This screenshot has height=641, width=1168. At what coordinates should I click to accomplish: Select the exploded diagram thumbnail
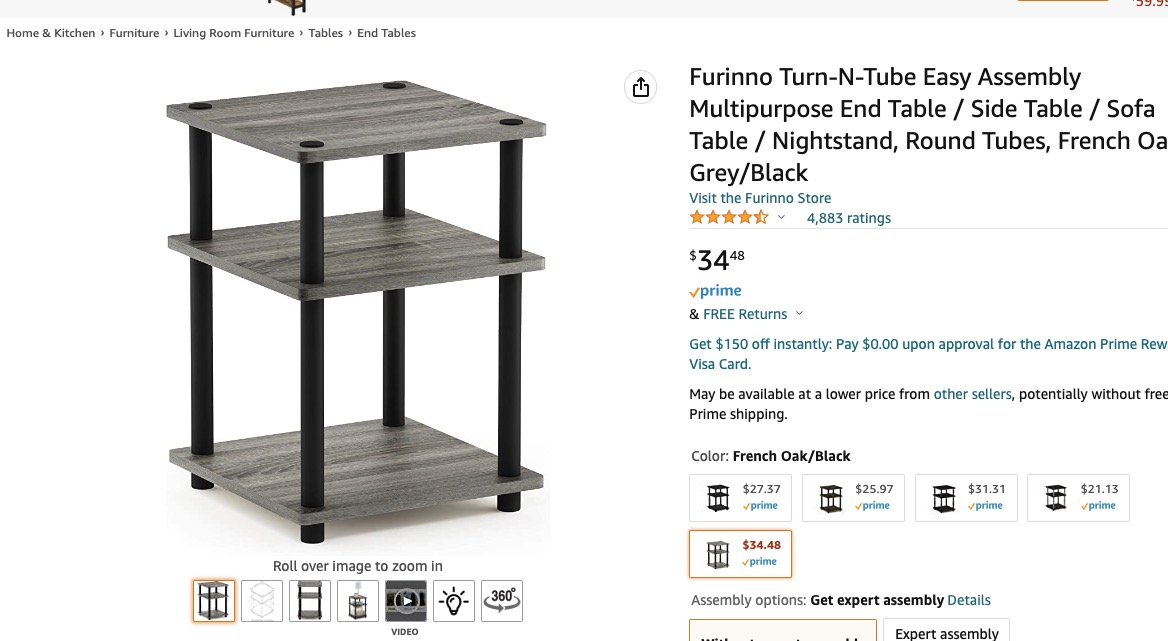262,601
